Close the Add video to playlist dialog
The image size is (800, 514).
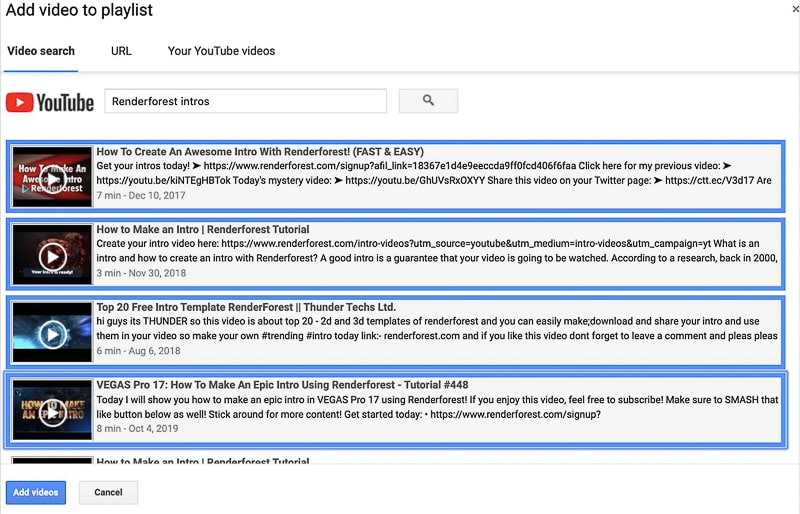coord(795,9)
